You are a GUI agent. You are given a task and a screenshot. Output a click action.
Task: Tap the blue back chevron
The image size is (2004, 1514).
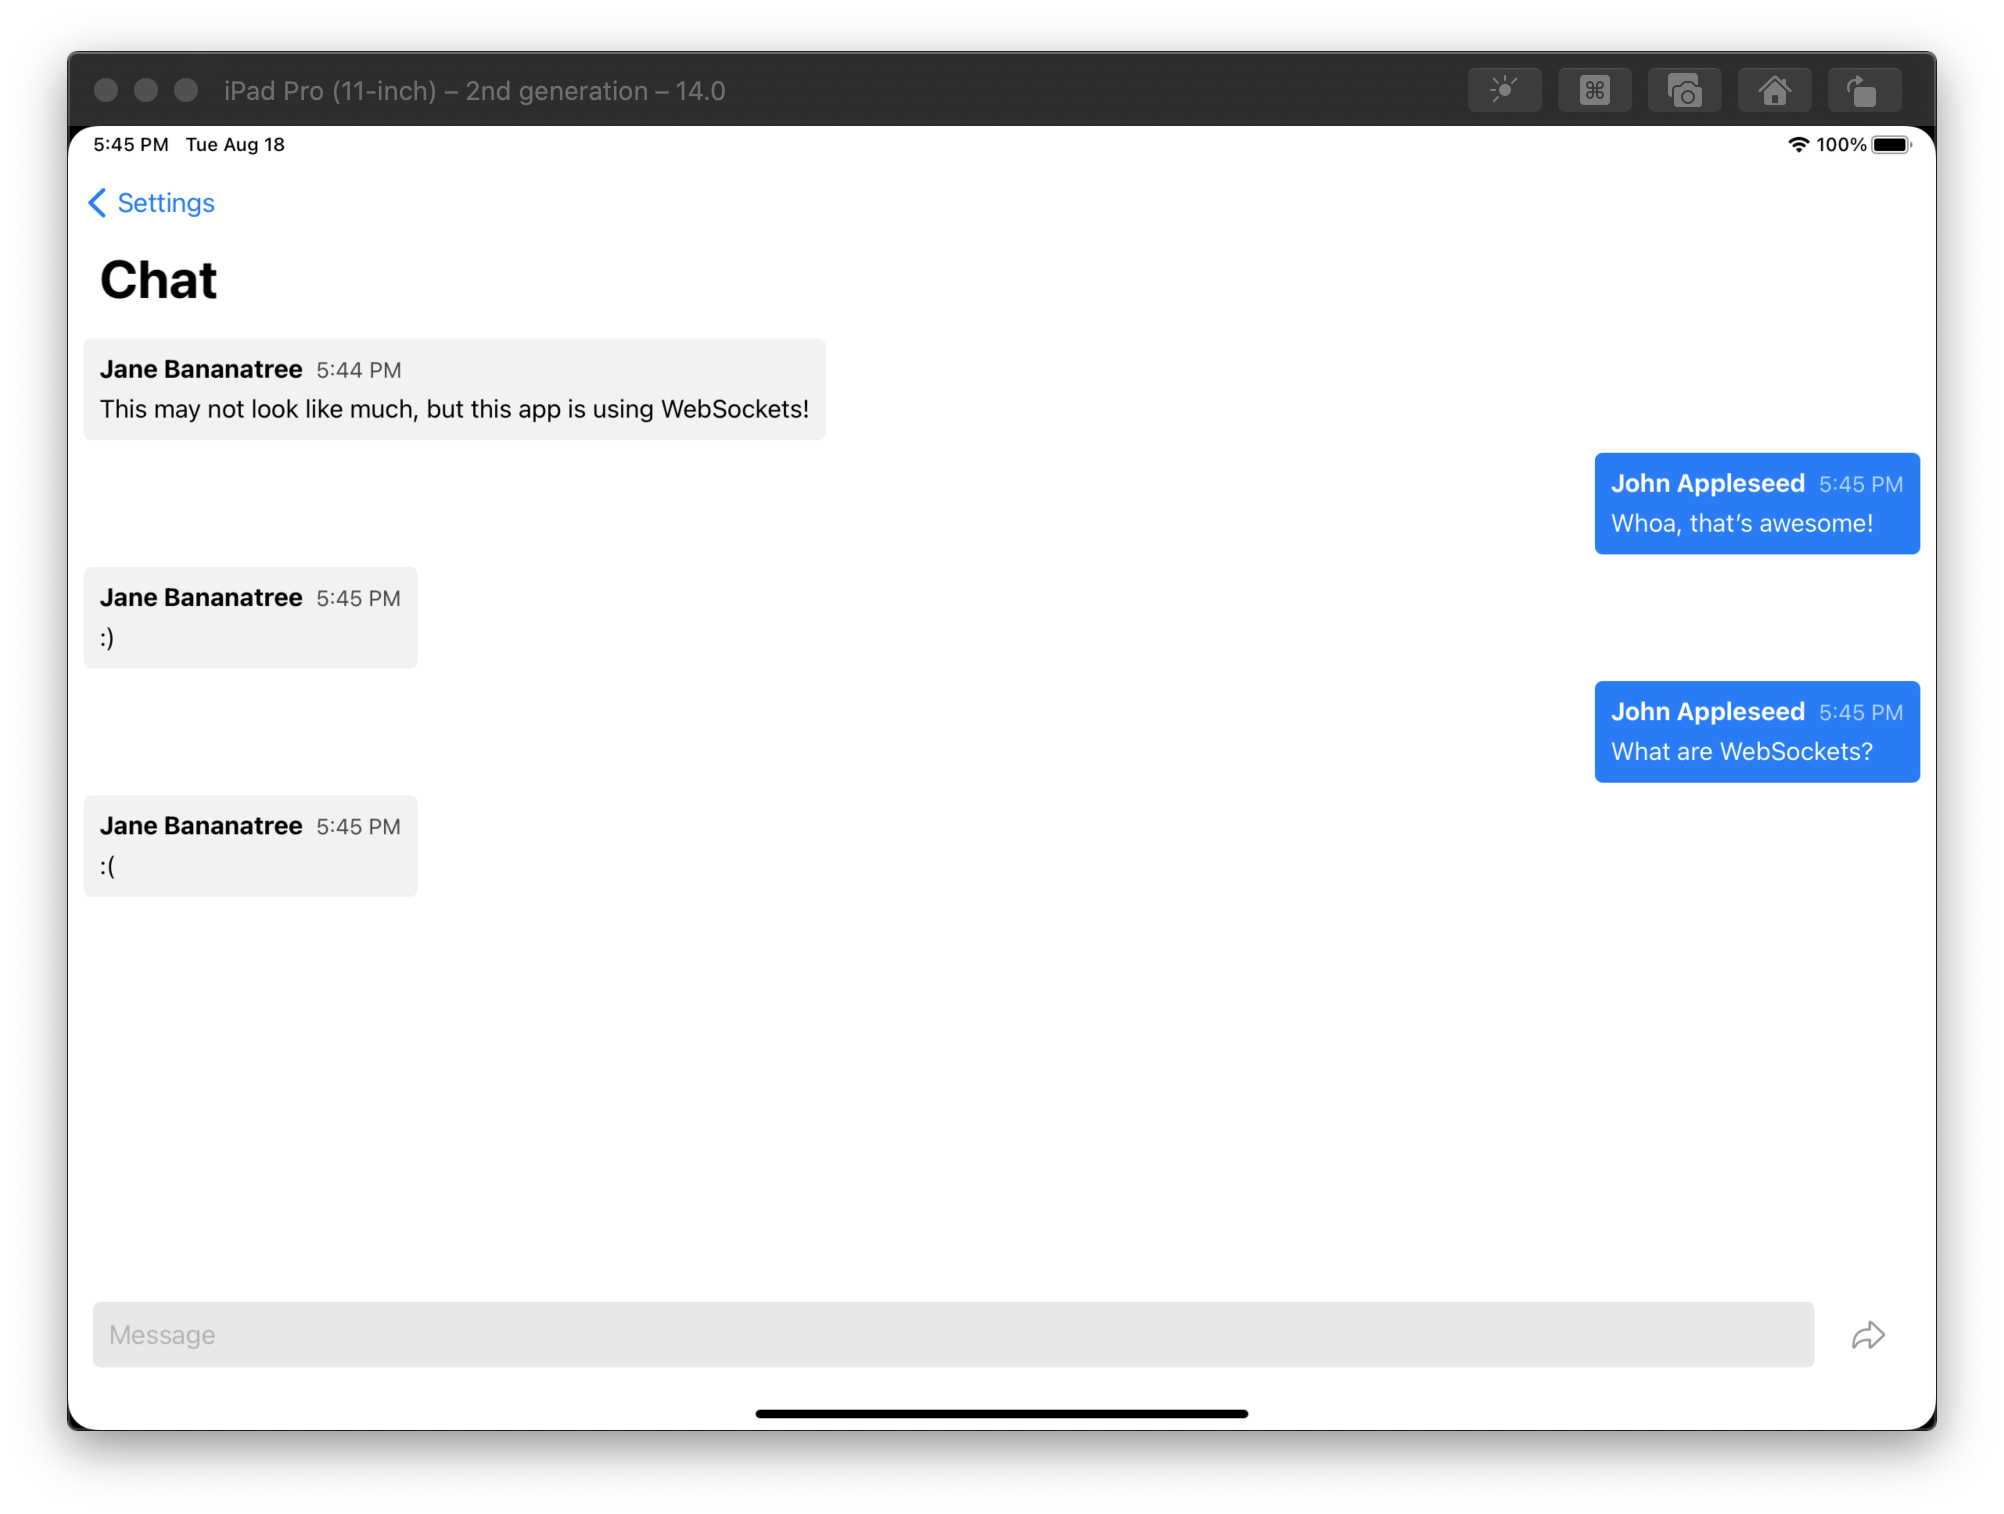pos(97,203)
